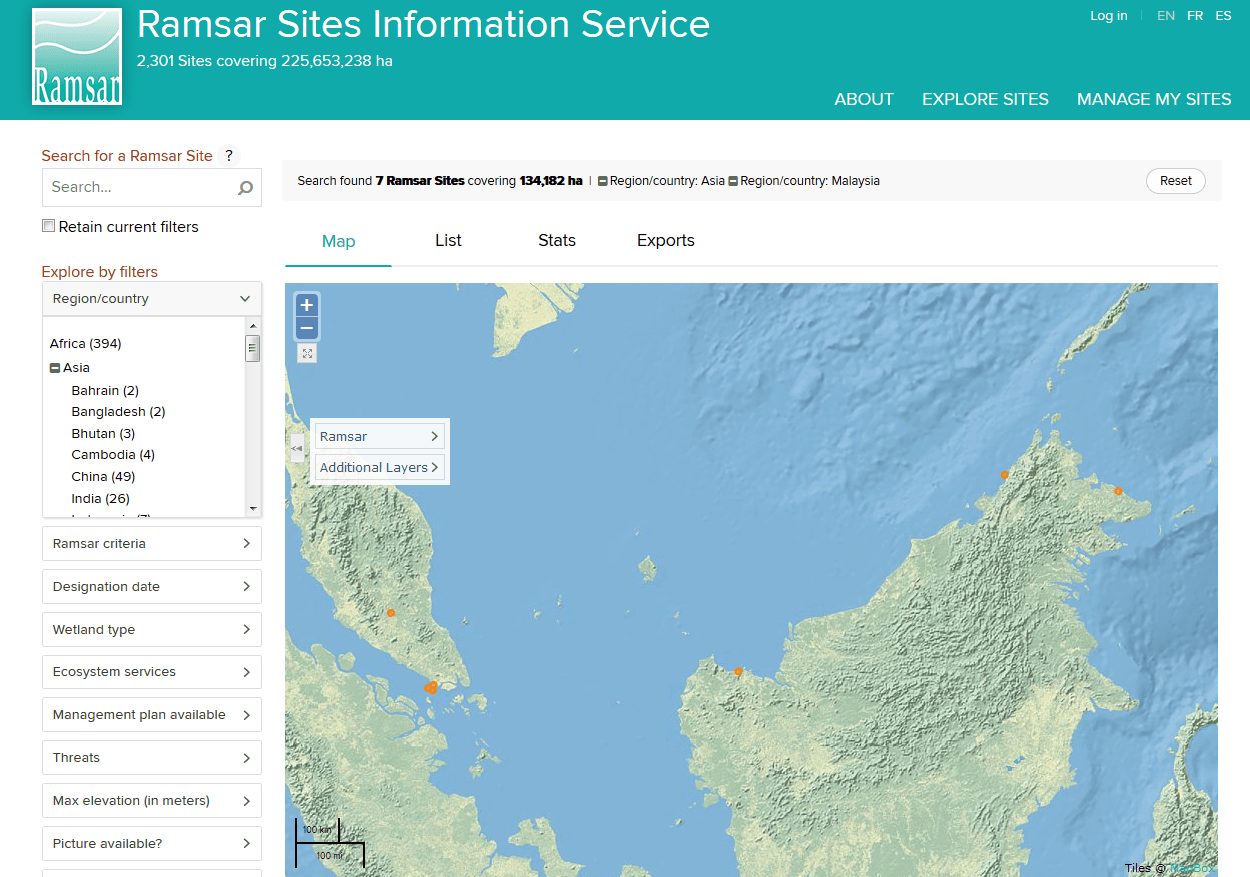Select China (49) in the country list
Screen dimensions: 1250x877
[103, 476]
